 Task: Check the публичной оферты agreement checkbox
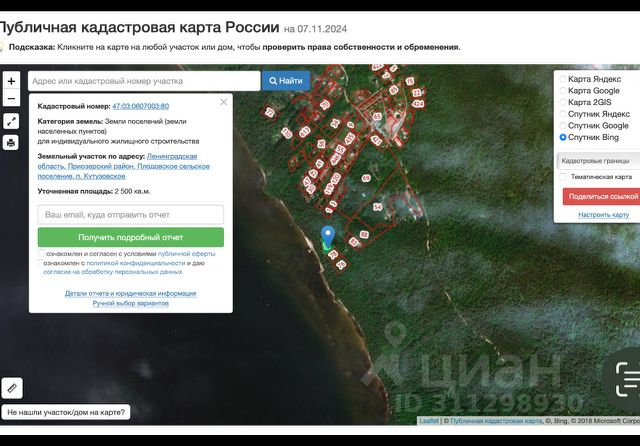click(41, 253)
